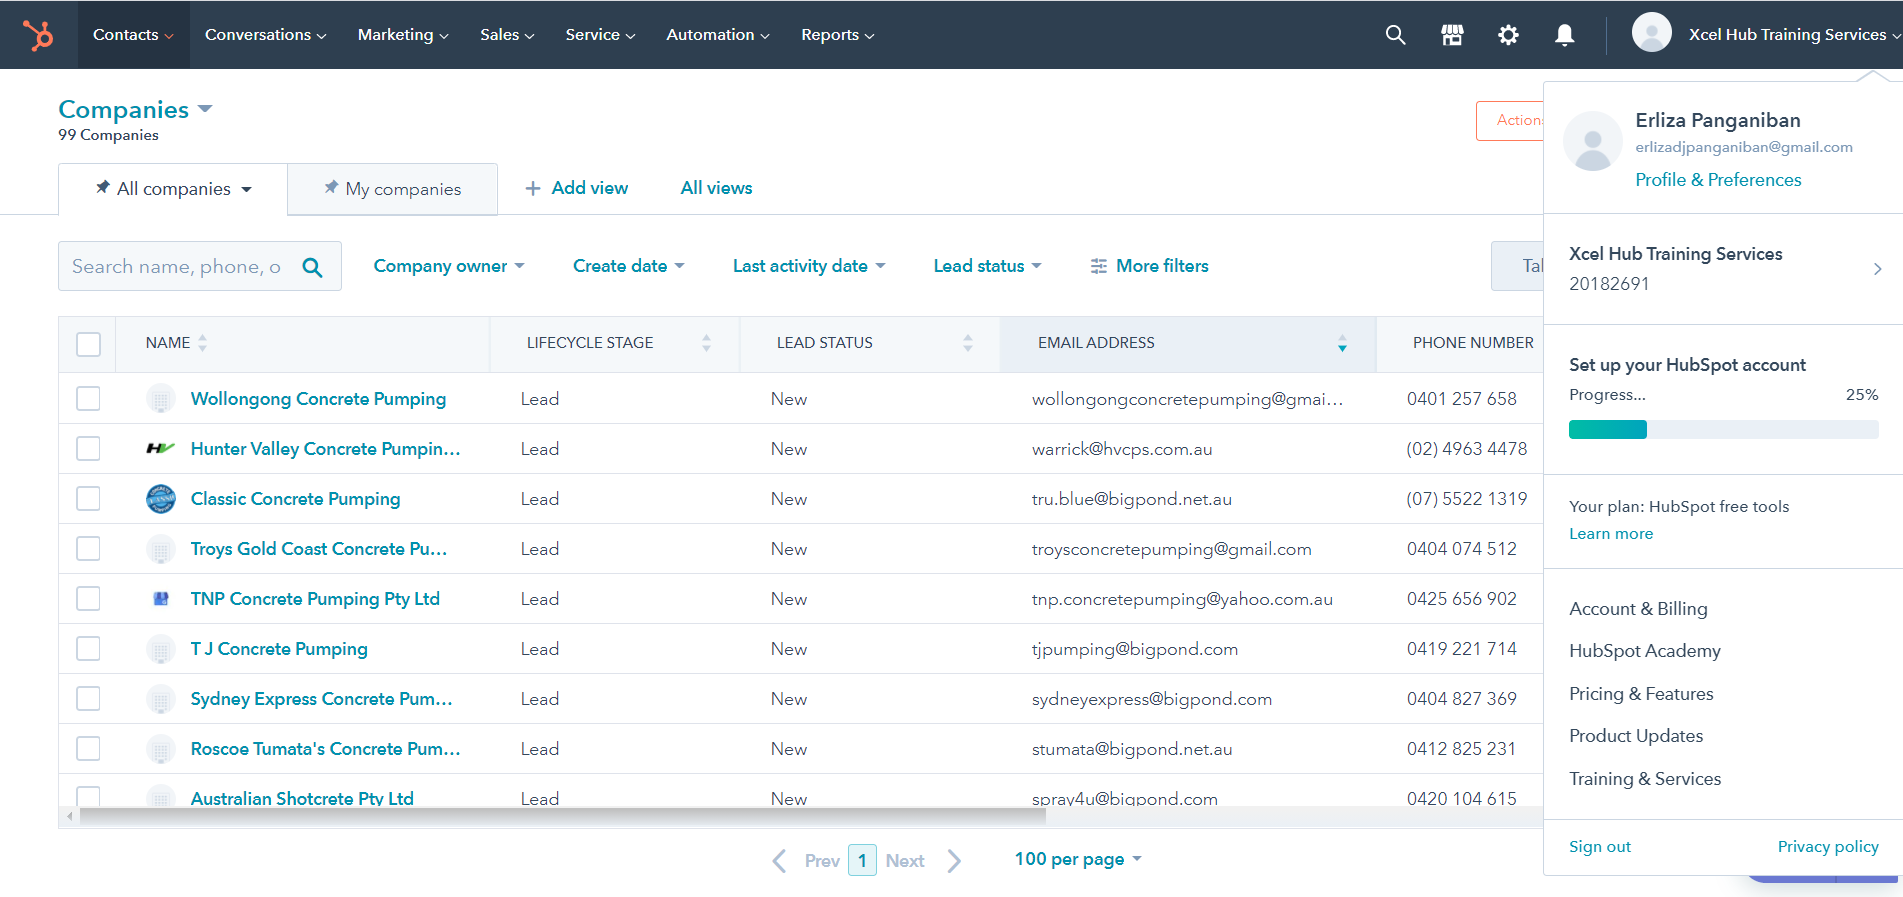Click the plus icon beside Add view
The image size is (1903, 897).
click(533, 188)
